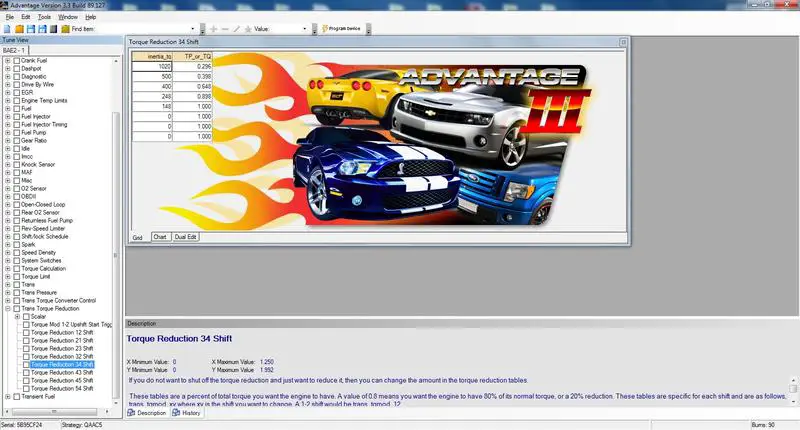Open the Description tab at bottom
The height and width of the screenshot is (430, 800).
pos(147,413)
